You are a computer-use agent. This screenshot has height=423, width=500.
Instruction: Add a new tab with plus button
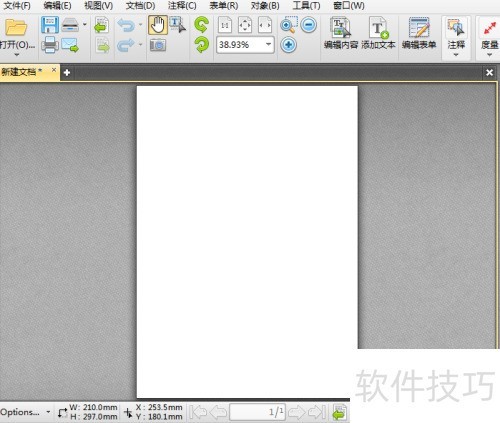(x=67, y=72)
